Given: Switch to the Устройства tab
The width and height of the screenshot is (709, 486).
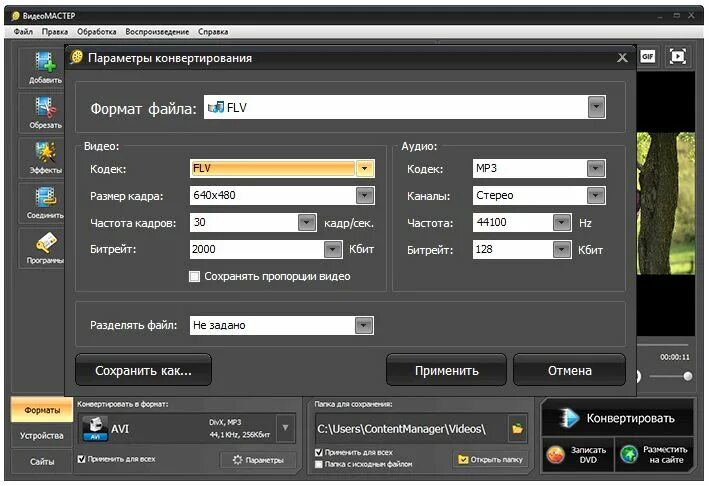Looking at the screenshot, I should coord(42,436).
